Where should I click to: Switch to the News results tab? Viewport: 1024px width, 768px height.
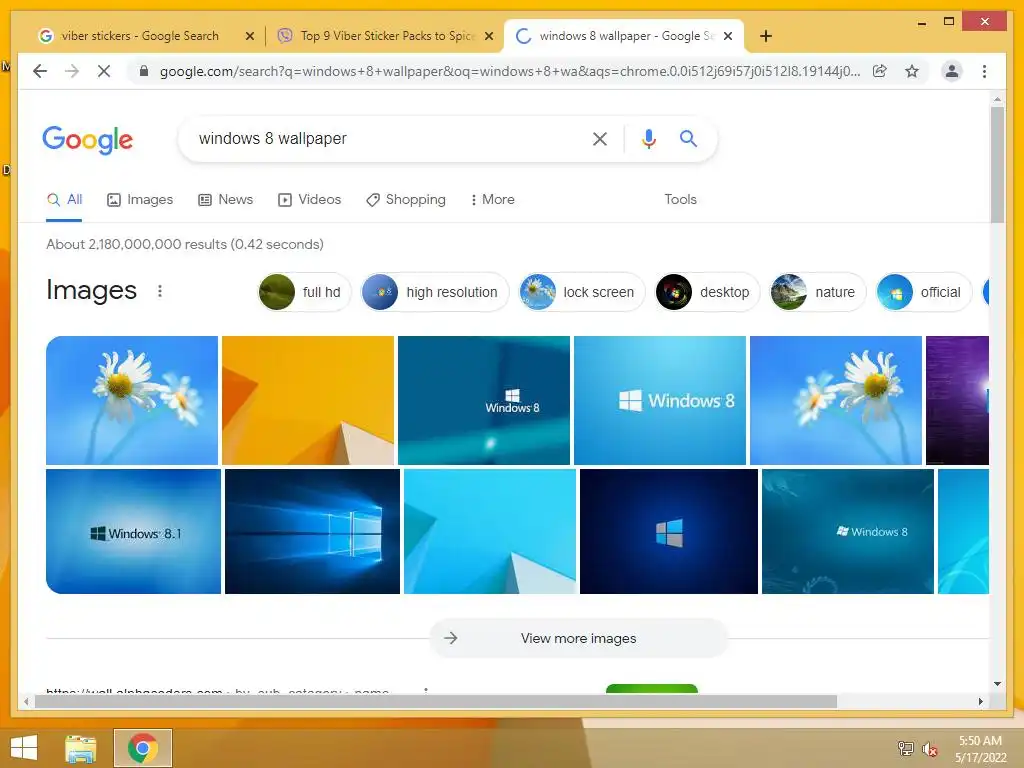click(x=225, y=199)
